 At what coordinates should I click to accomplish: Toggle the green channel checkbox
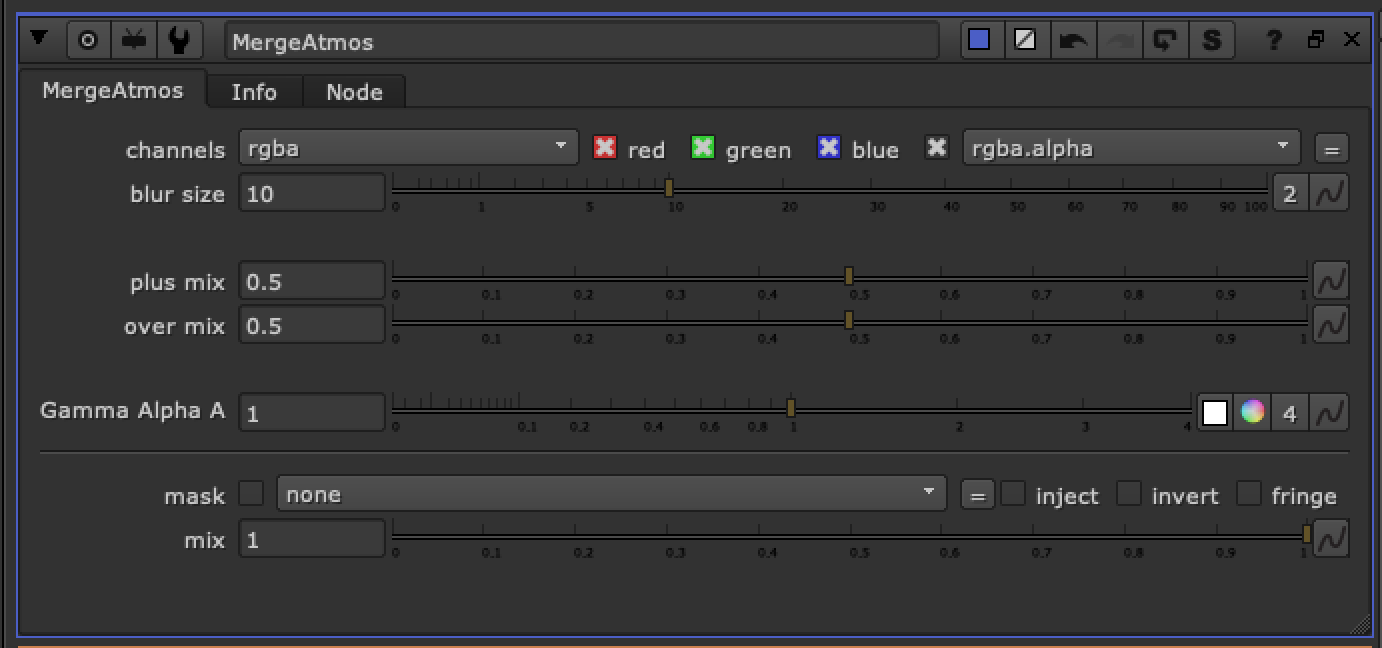704,147
